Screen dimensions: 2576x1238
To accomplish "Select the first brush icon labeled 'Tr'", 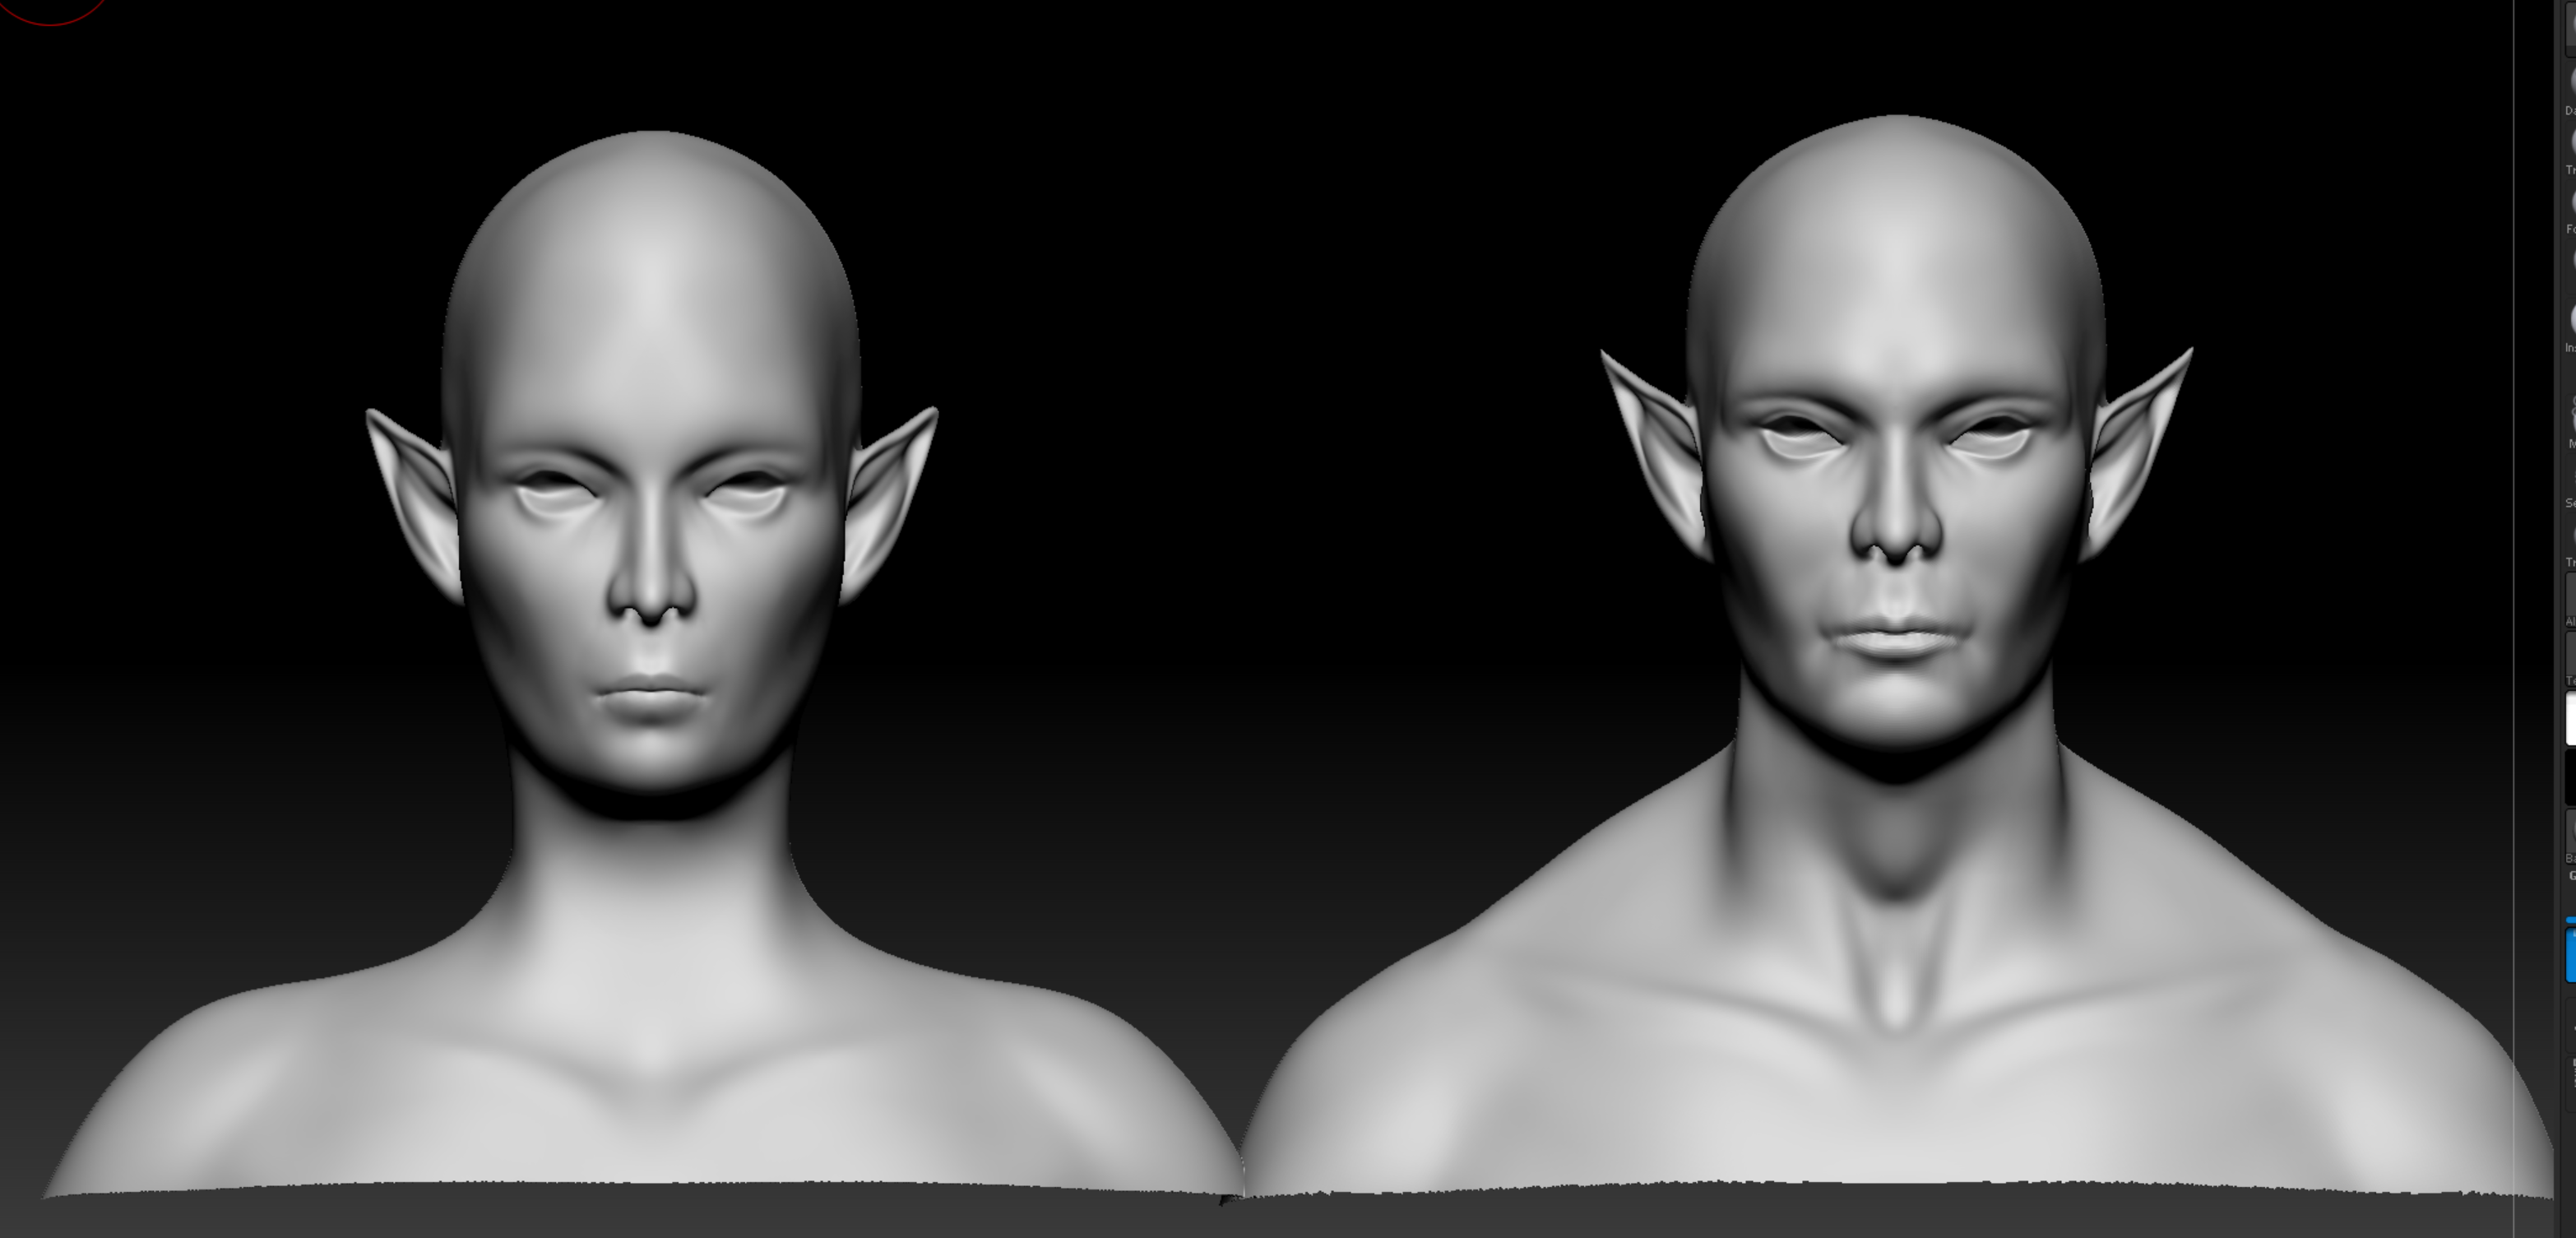I will [2571, 141].
